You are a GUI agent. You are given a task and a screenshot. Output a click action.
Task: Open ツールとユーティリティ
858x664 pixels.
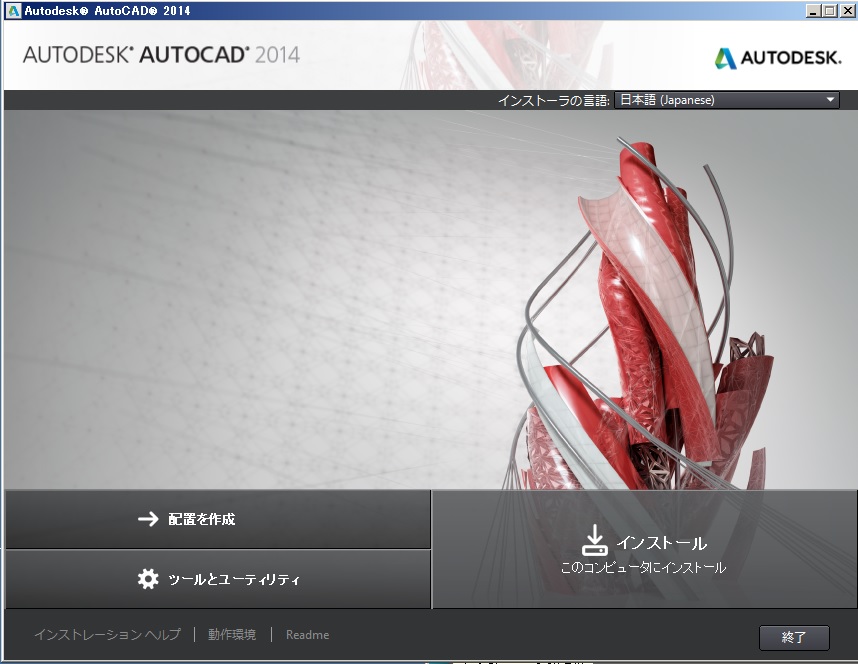233,579
